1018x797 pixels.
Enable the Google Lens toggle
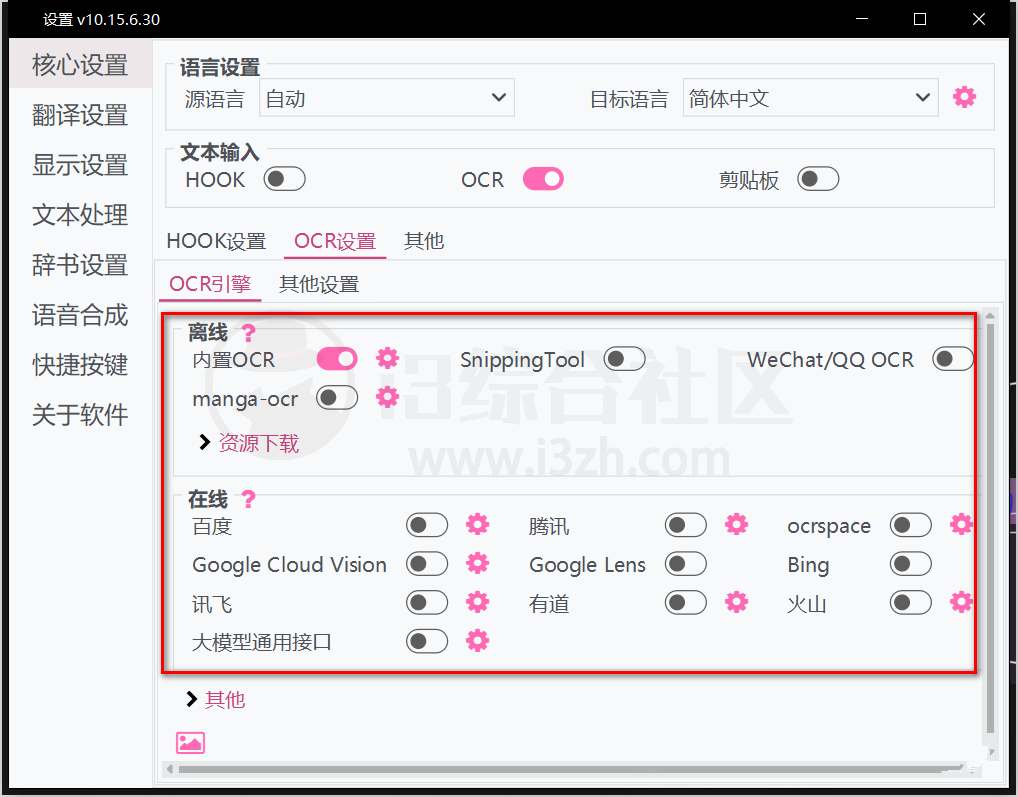coord(686,564)
